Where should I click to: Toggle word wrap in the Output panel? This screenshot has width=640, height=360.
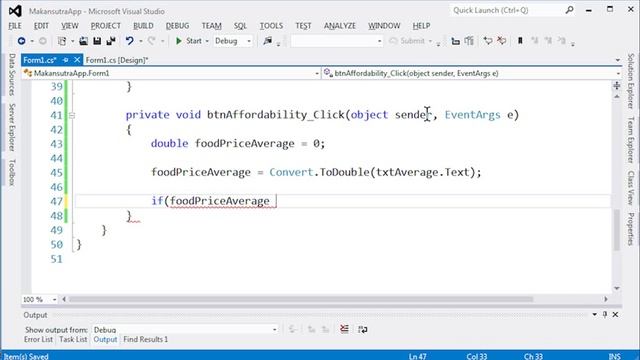362,329
